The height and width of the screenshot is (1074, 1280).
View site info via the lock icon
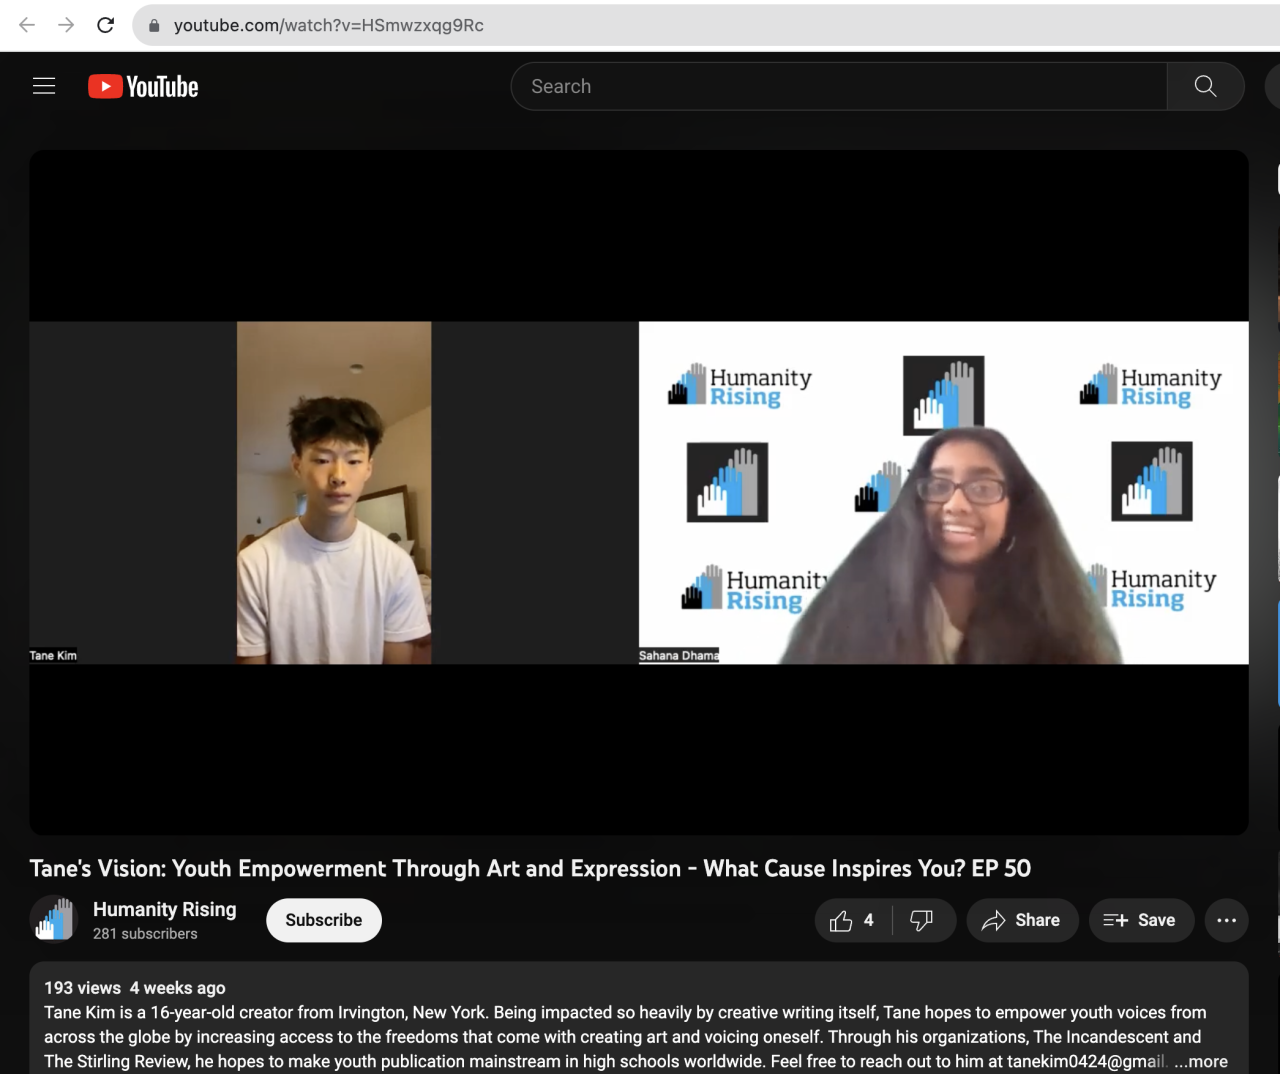point(154,26)
